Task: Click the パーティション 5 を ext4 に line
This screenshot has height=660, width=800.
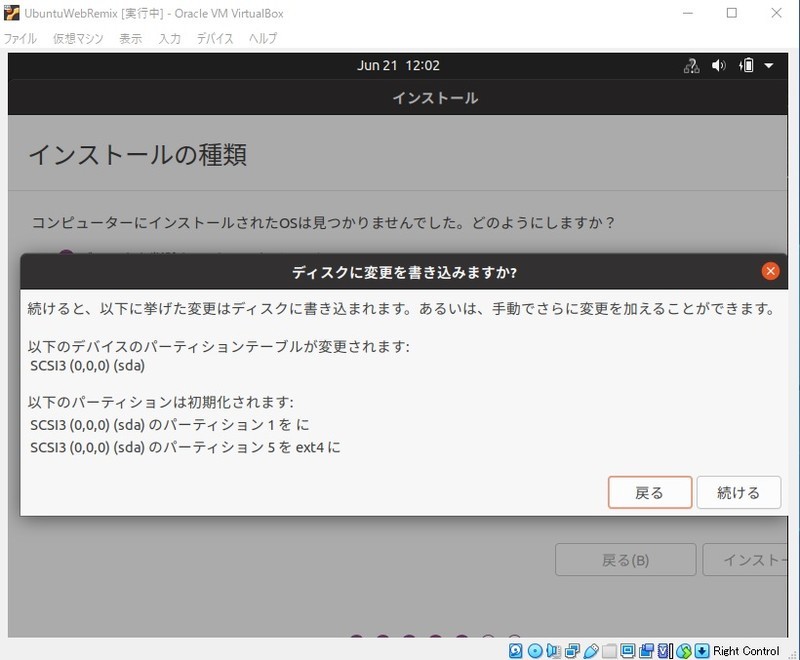Action: point(185,447)
